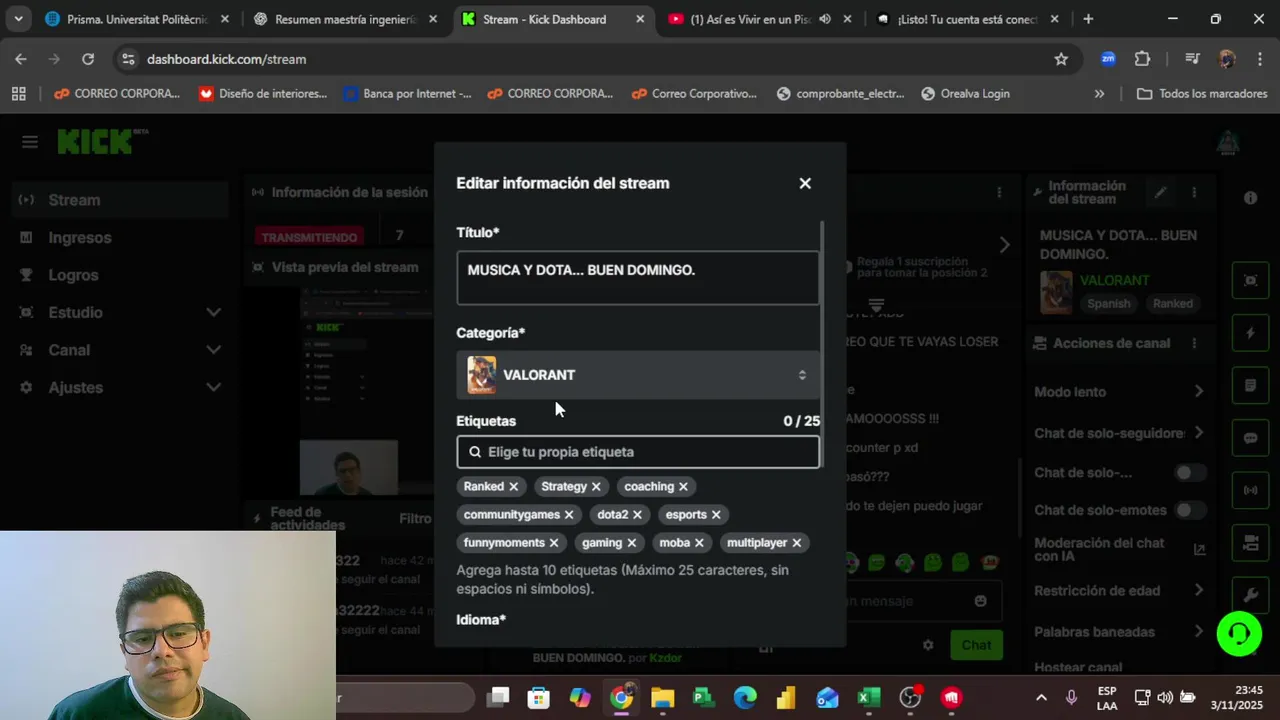Image resolution: width=1280 pixels, height=720 pixels.
Task: Click the address bar URL
Action: click(226, 59)
